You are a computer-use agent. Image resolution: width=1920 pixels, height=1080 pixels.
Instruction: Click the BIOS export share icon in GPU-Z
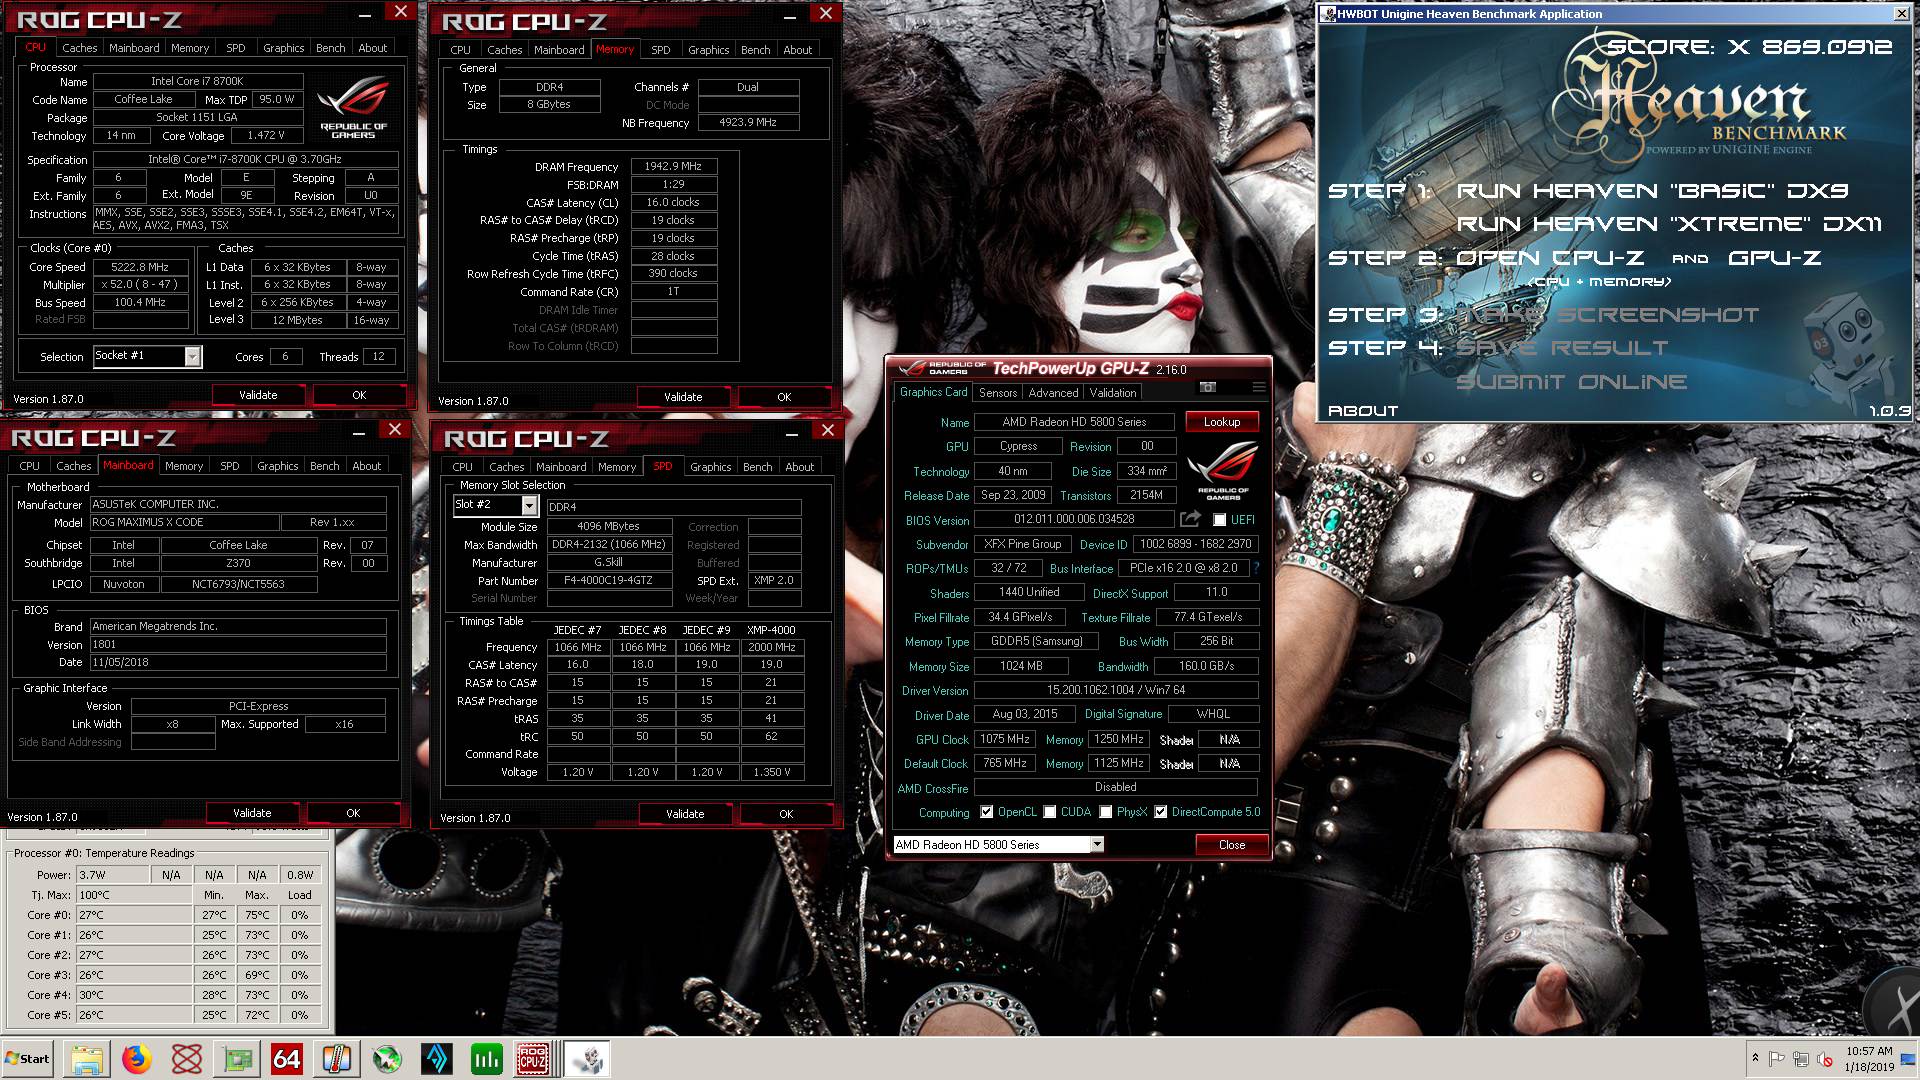1190,519
